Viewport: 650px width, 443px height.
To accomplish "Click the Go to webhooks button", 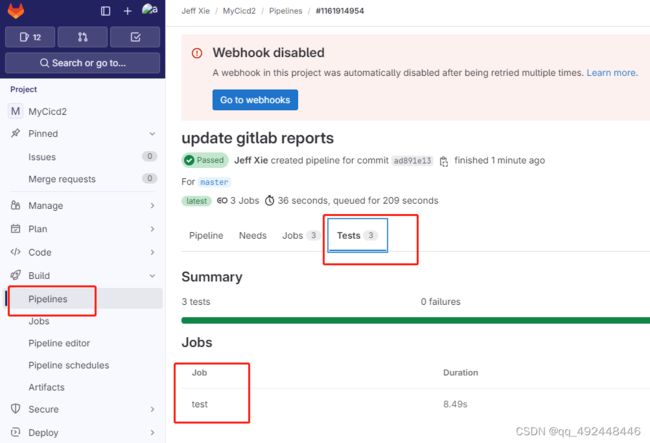I will (255, 100).
